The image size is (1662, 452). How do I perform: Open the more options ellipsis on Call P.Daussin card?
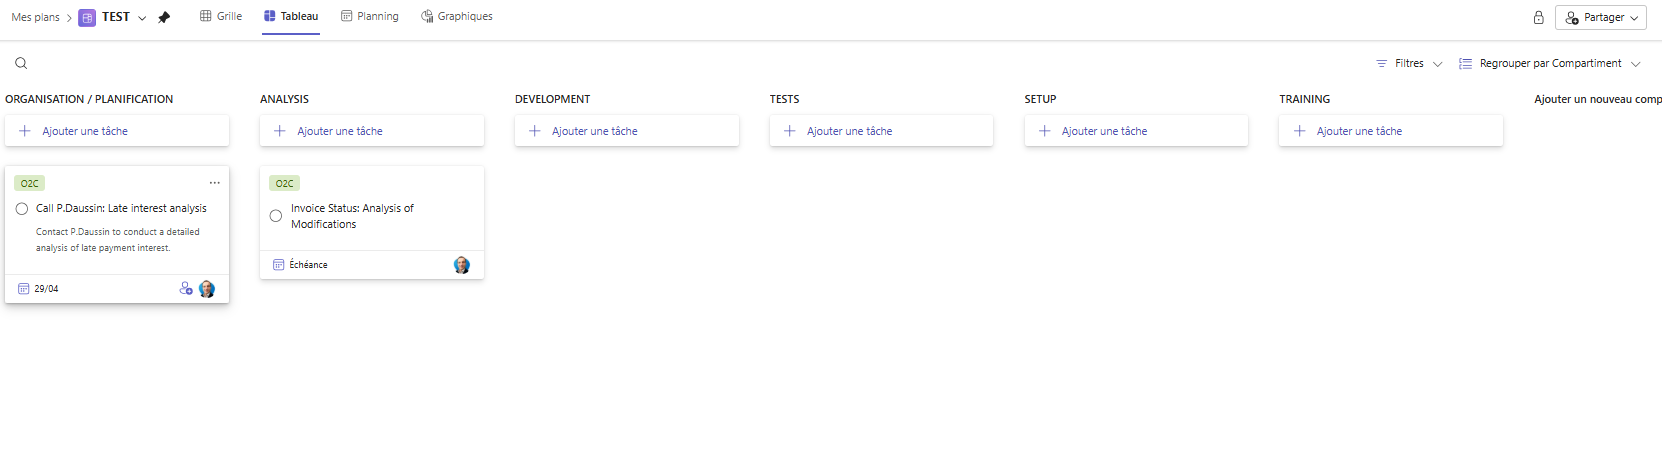(x=215, y=183)
